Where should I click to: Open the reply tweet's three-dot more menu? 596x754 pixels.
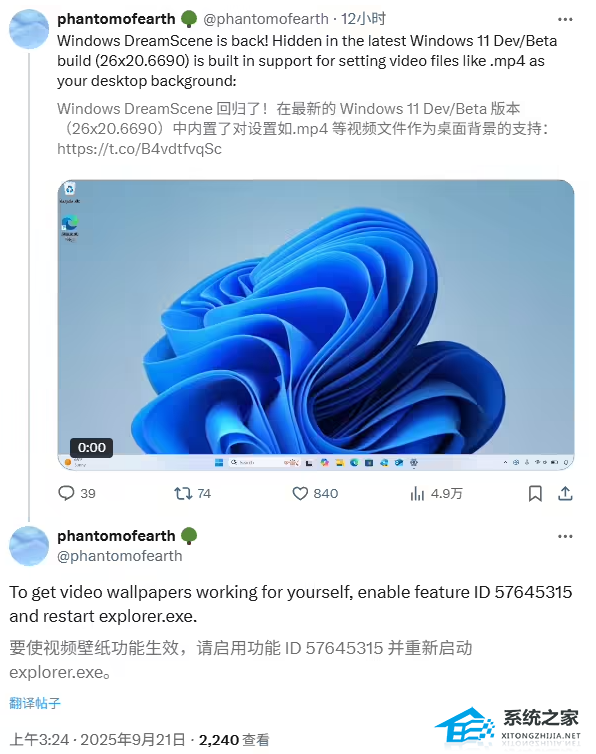(x=565, y=536)
